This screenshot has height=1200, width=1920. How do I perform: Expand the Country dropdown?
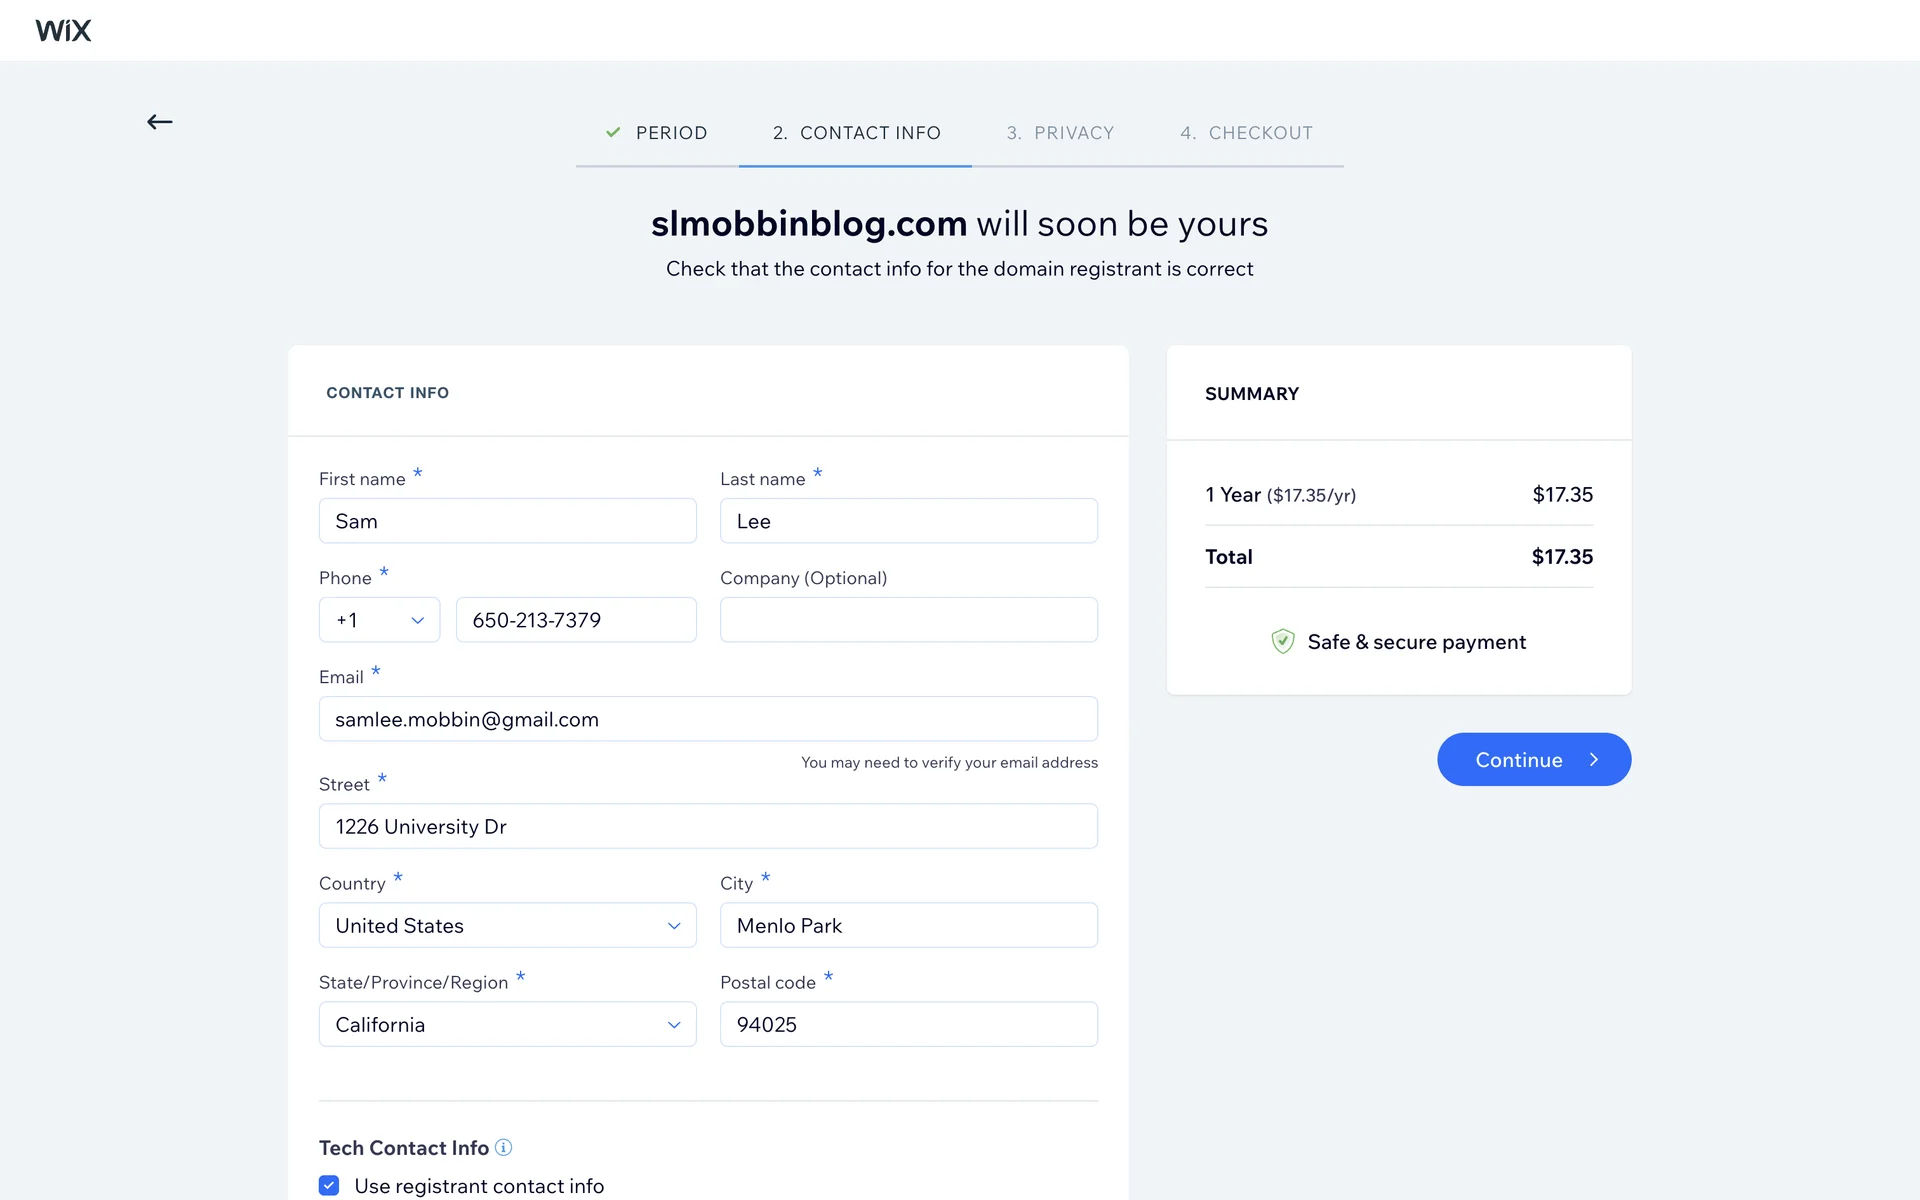point(507,925)
